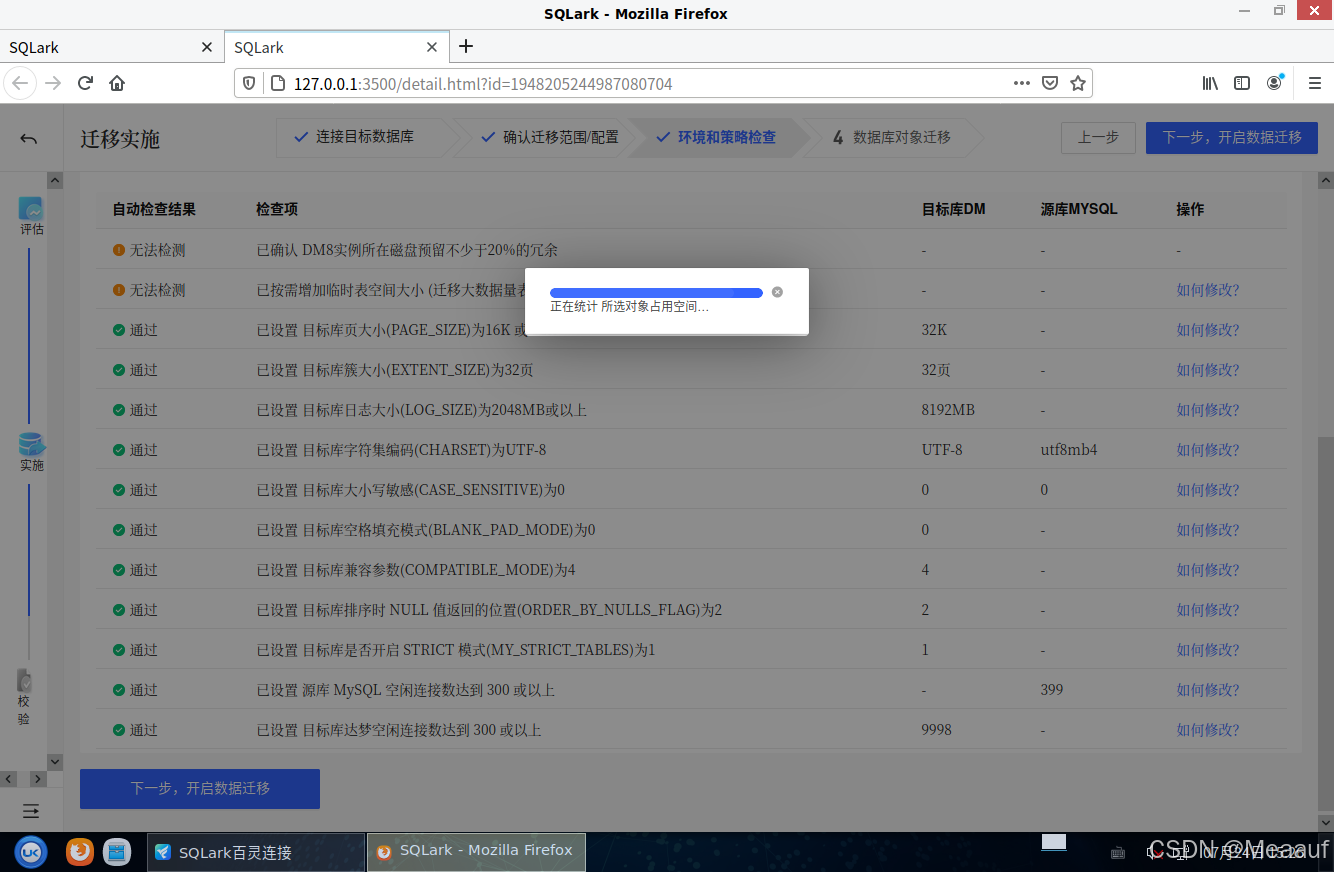Open the Firefox library icon
1334x872 pixels.
click(x=1210, y=83)
